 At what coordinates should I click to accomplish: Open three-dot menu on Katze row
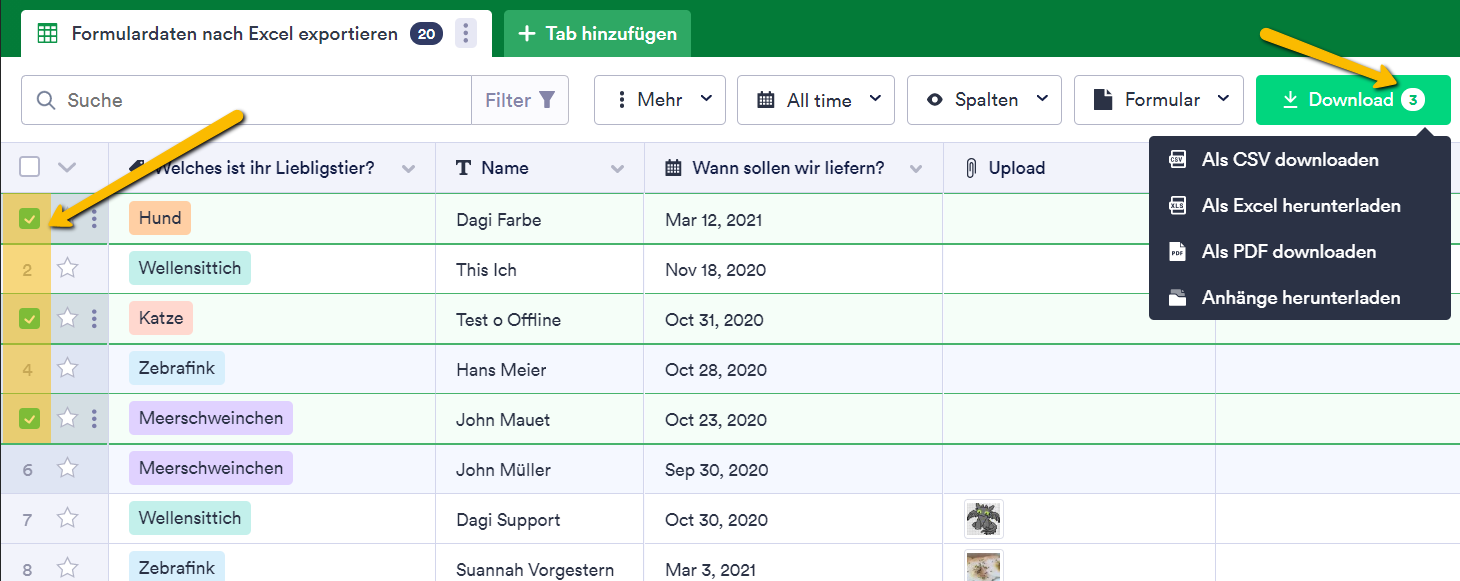click(94, 319)
